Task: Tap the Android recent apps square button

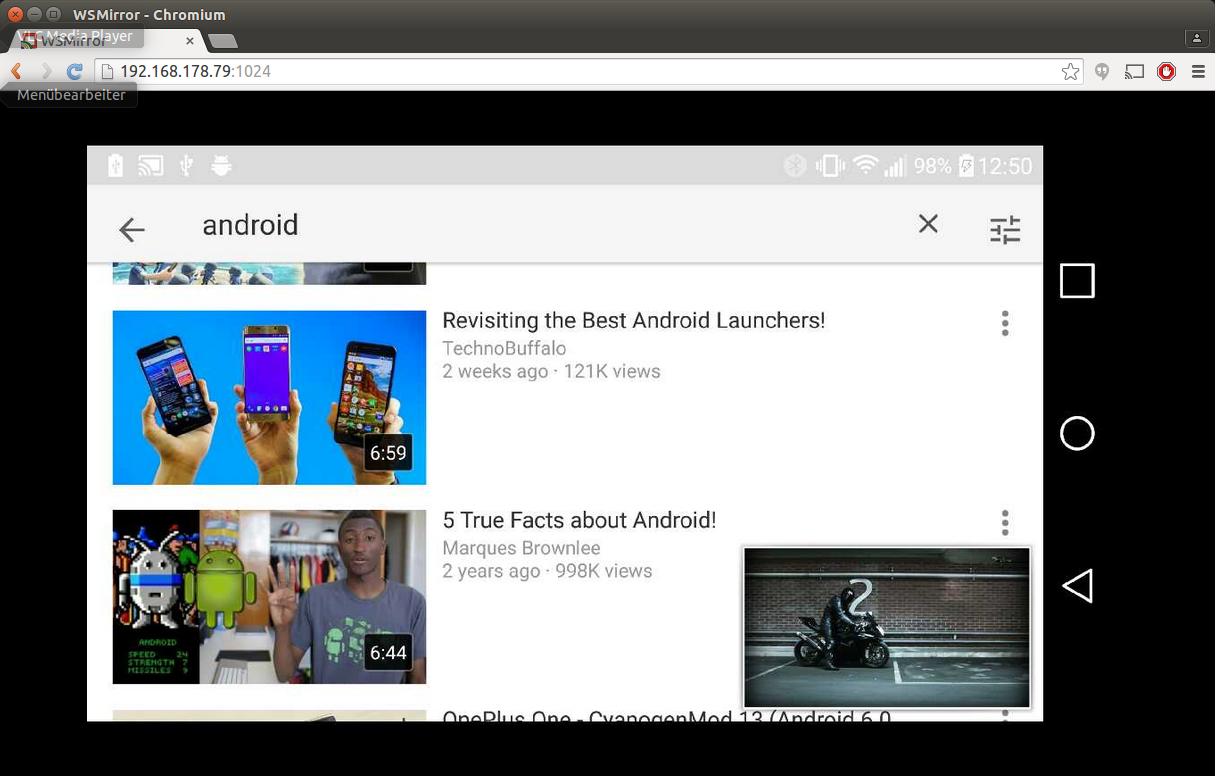Action: point(1077,281)
